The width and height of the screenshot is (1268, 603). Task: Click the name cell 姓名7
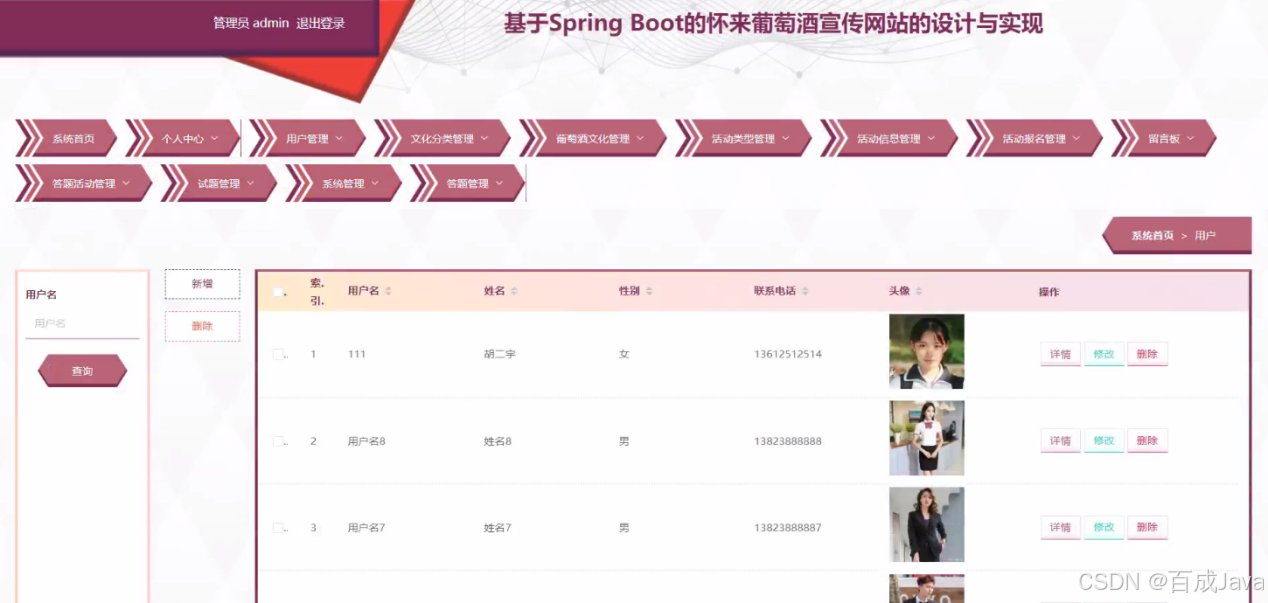click(x=497, y=527)
